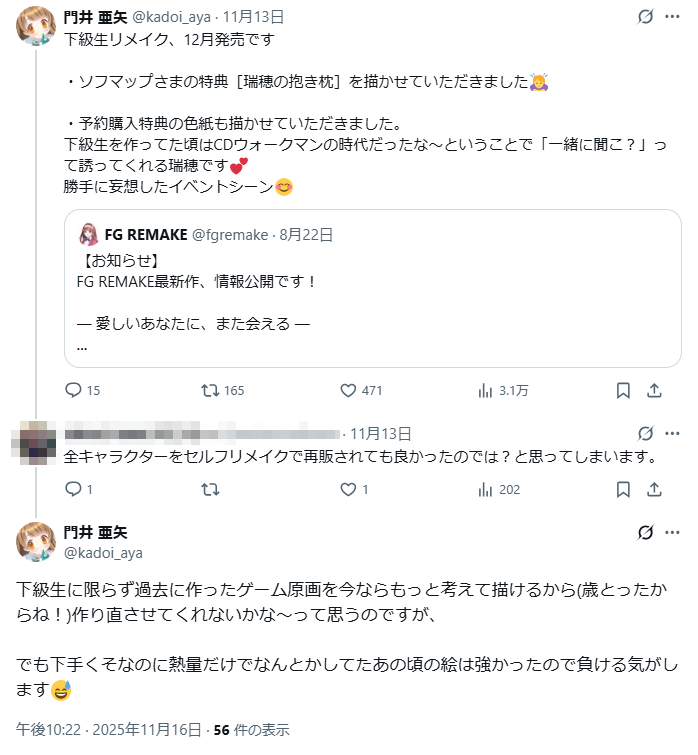Like the tweet with 471 likes
The image size is (698, 755).
tap(349, 390)
